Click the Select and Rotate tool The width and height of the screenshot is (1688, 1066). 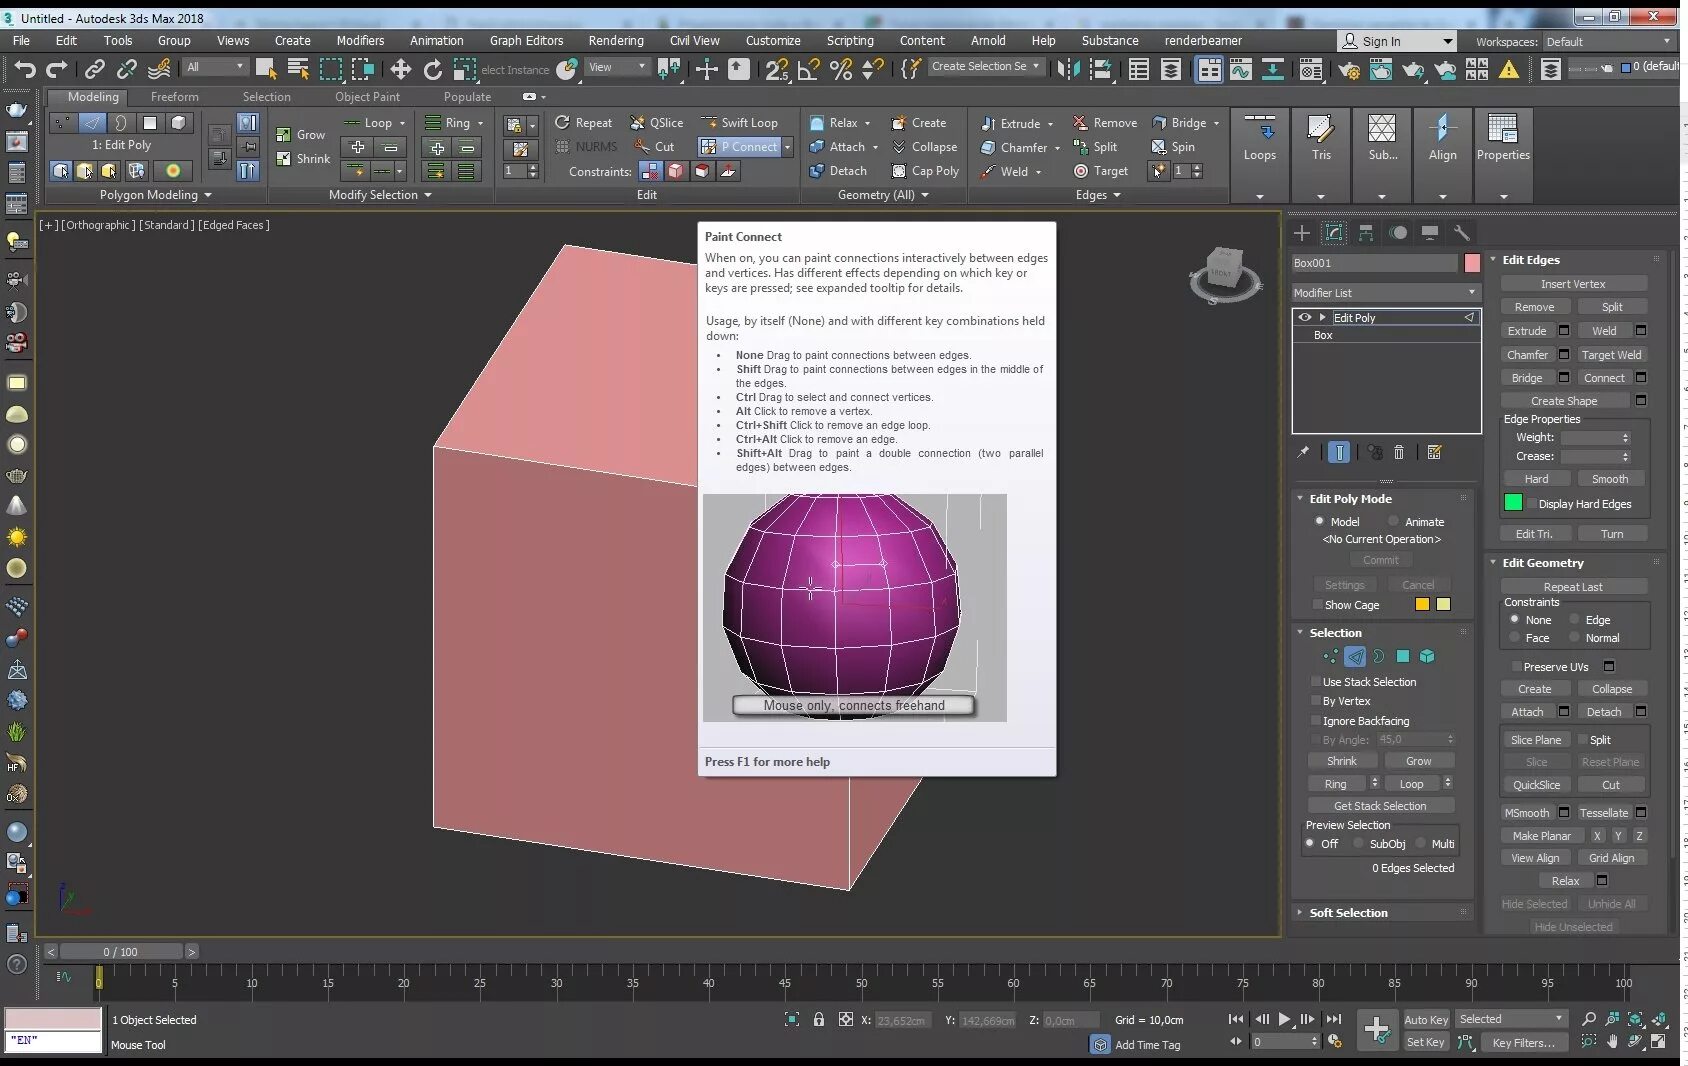[432, 68]
